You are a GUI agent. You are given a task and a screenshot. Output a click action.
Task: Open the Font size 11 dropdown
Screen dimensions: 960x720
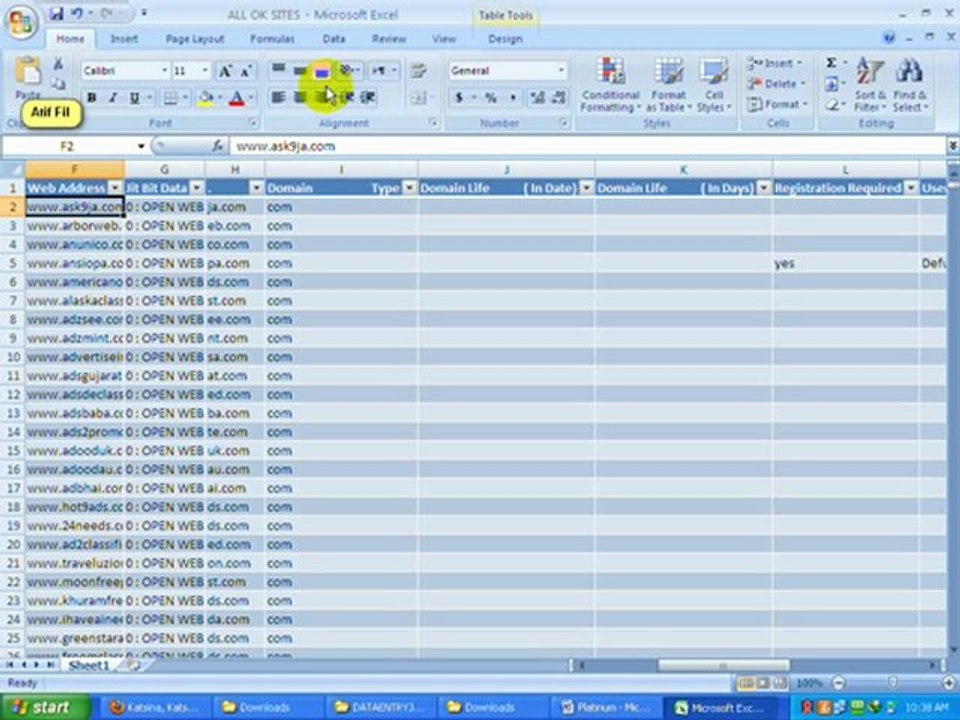click(205, 71)
